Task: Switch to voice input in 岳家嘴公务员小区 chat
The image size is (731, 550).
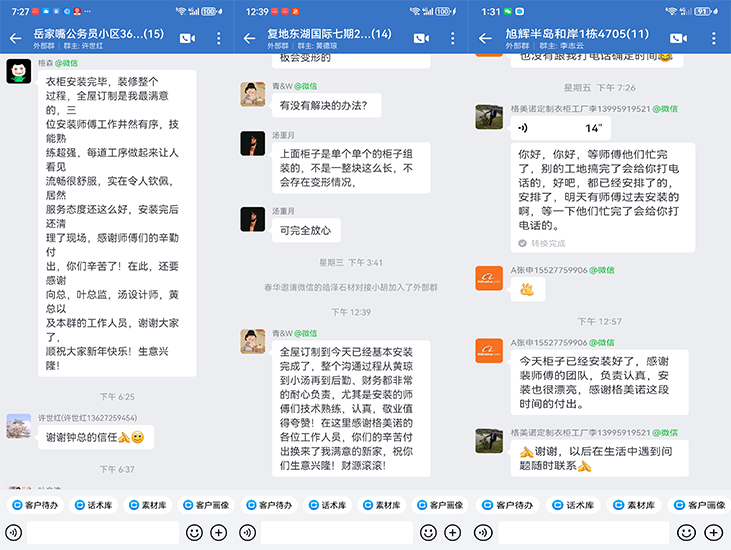Action: tap(14, 532)
